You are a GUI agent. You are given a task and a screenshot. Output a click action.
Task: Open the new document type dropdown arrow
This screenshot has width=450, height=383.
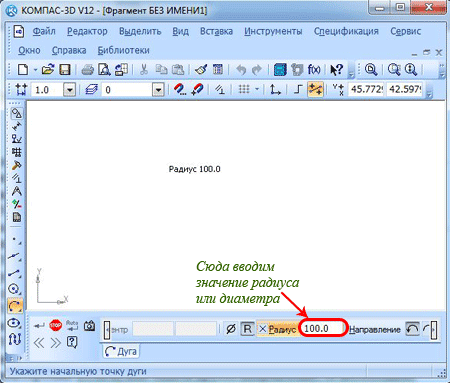point(35,70)
